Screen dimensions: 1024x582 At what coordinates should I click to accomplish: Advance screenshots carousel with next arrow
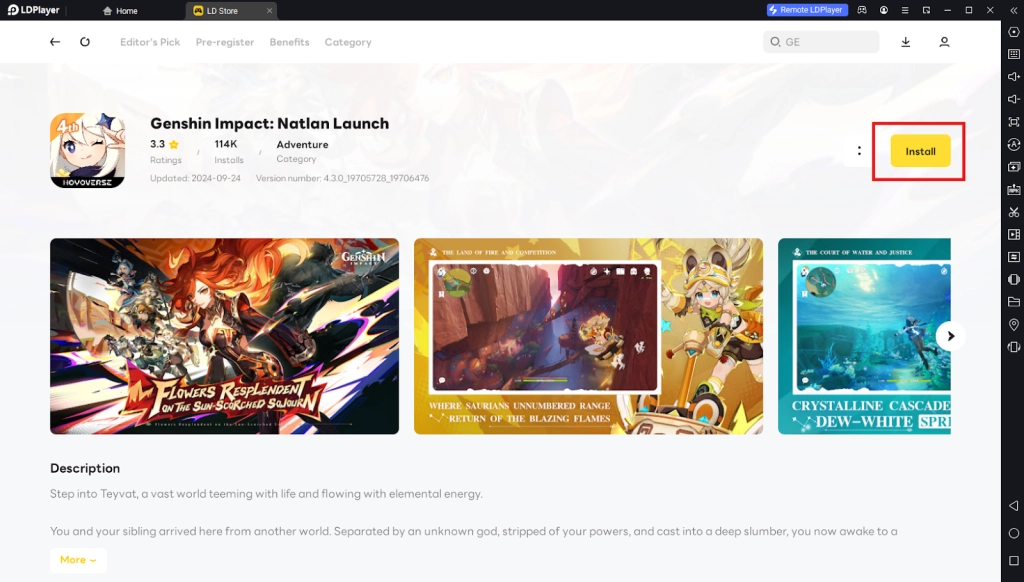coord(950,336)
